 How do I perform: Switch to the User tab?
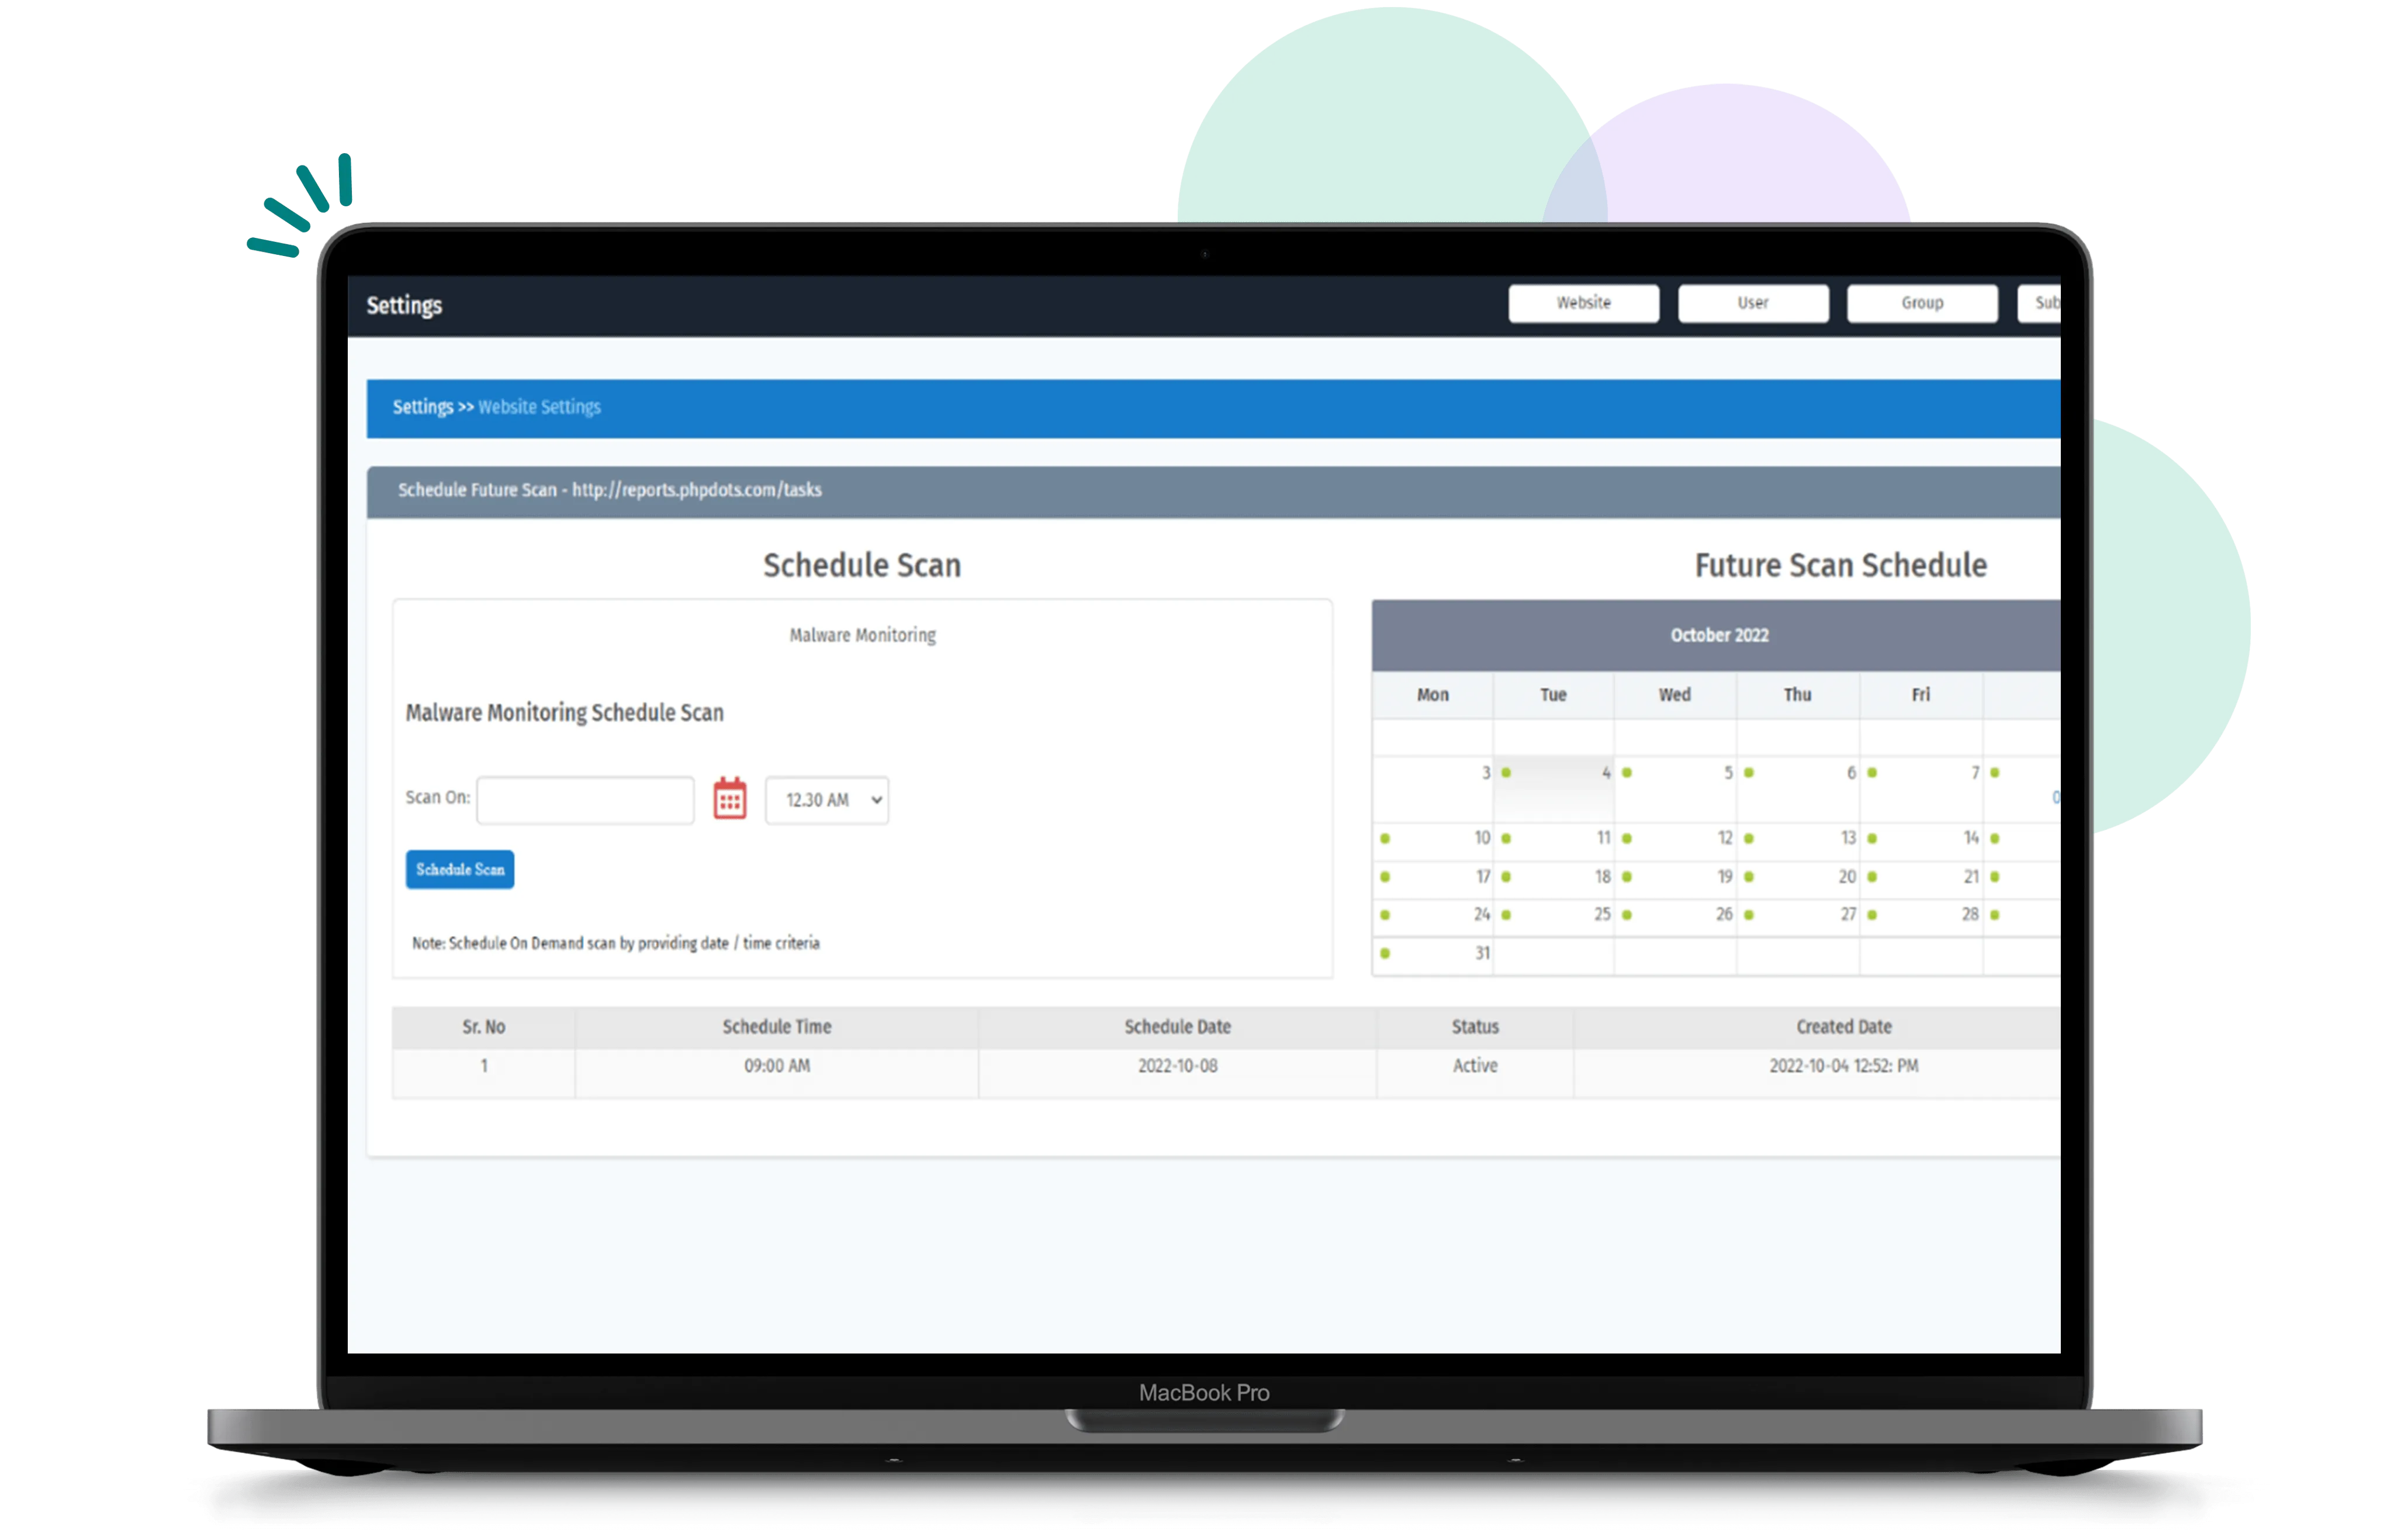(x=1752, y=303)
